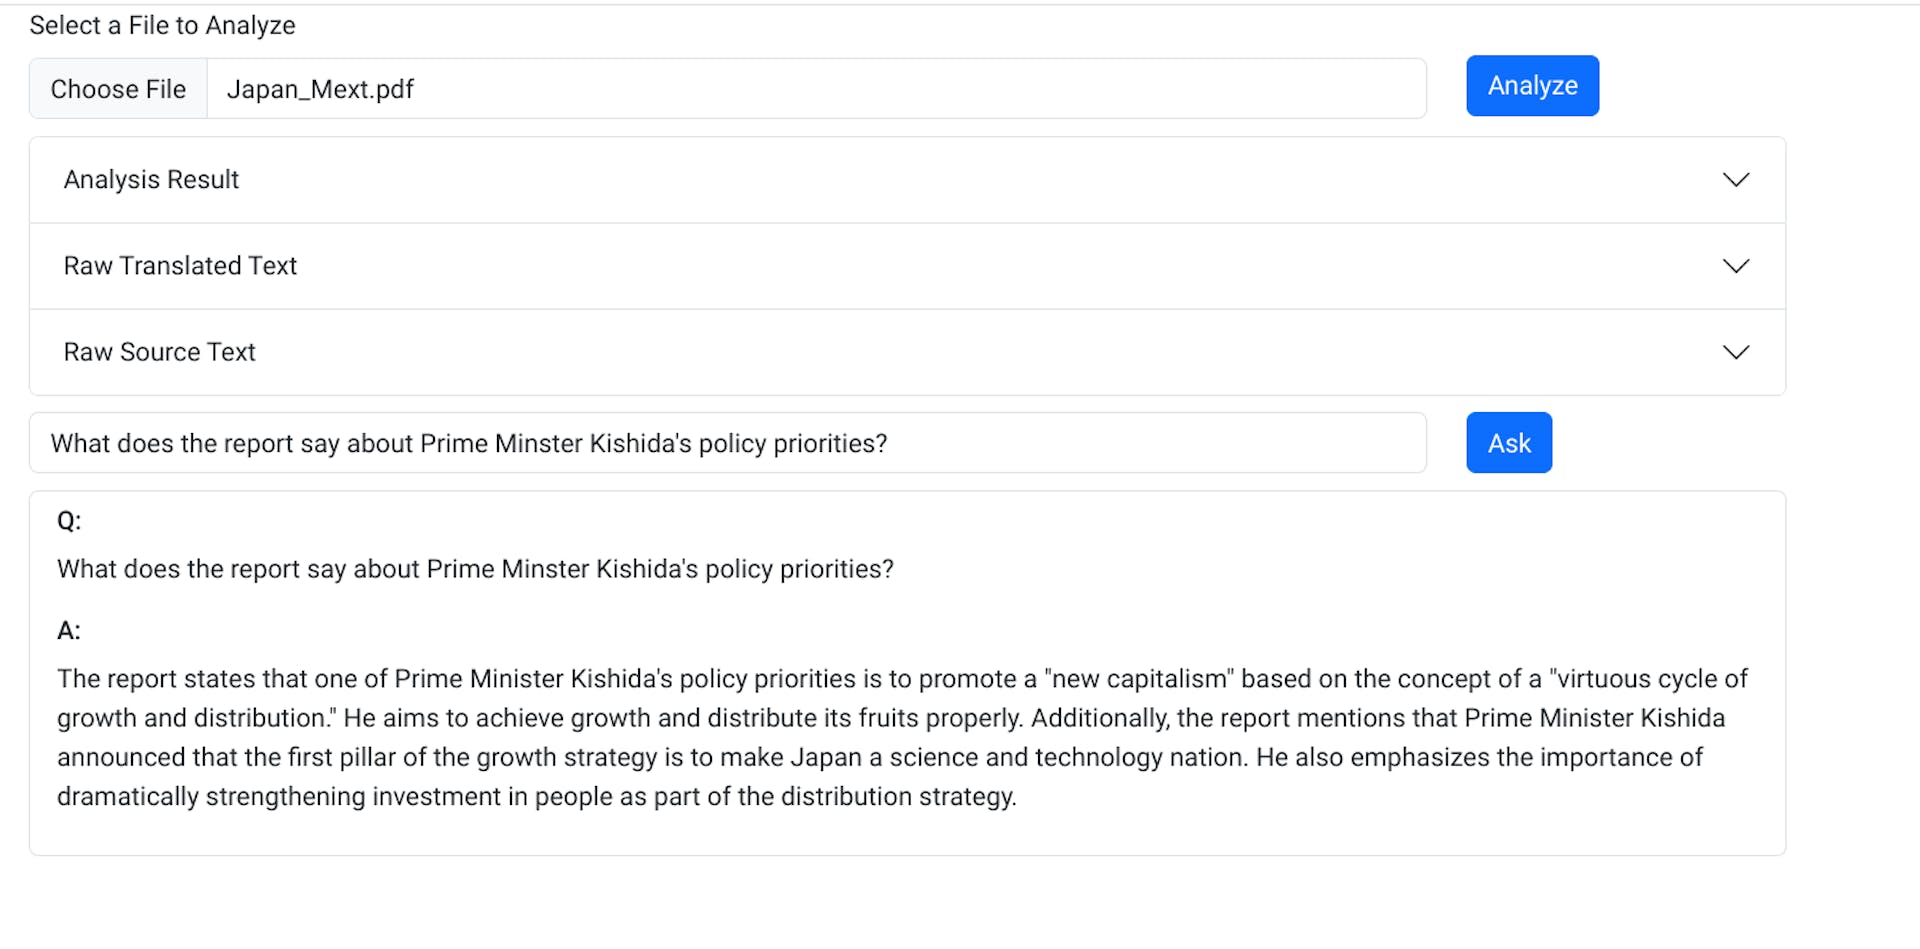Open the Analysis Result section by its title
The width and height of the screenshot is (1920, 949).
coord(151,180)
